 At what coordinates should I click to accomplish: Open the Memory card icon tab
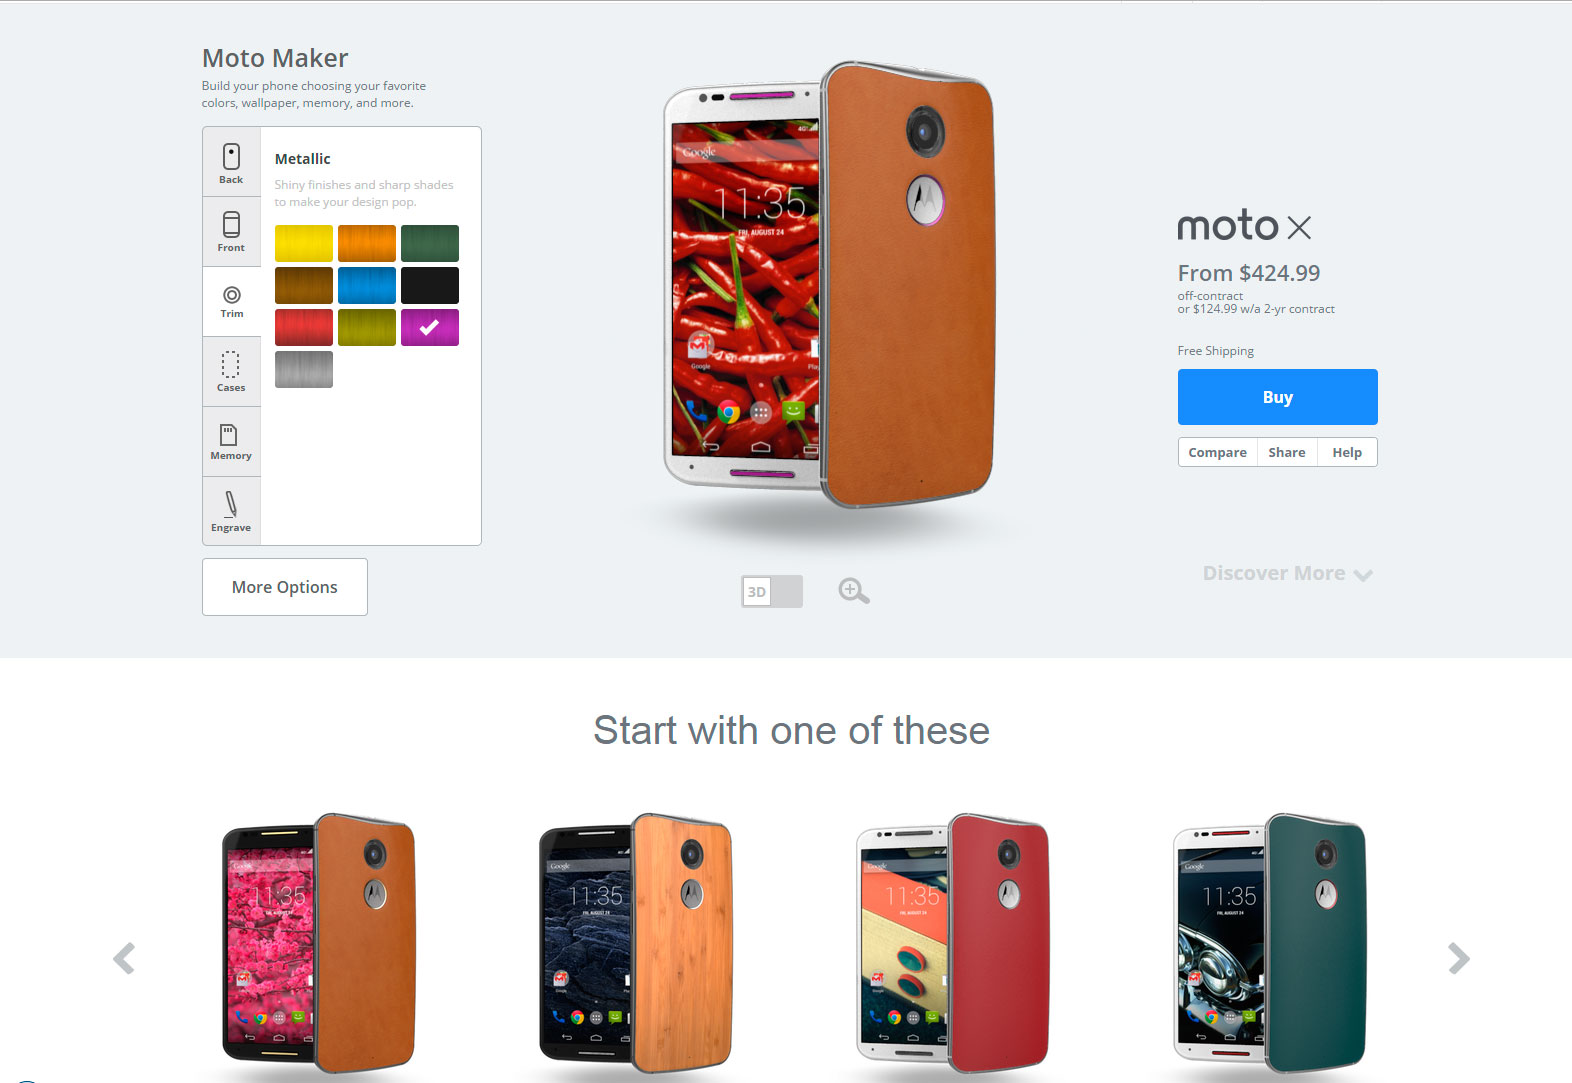click(x=231, y=441)
